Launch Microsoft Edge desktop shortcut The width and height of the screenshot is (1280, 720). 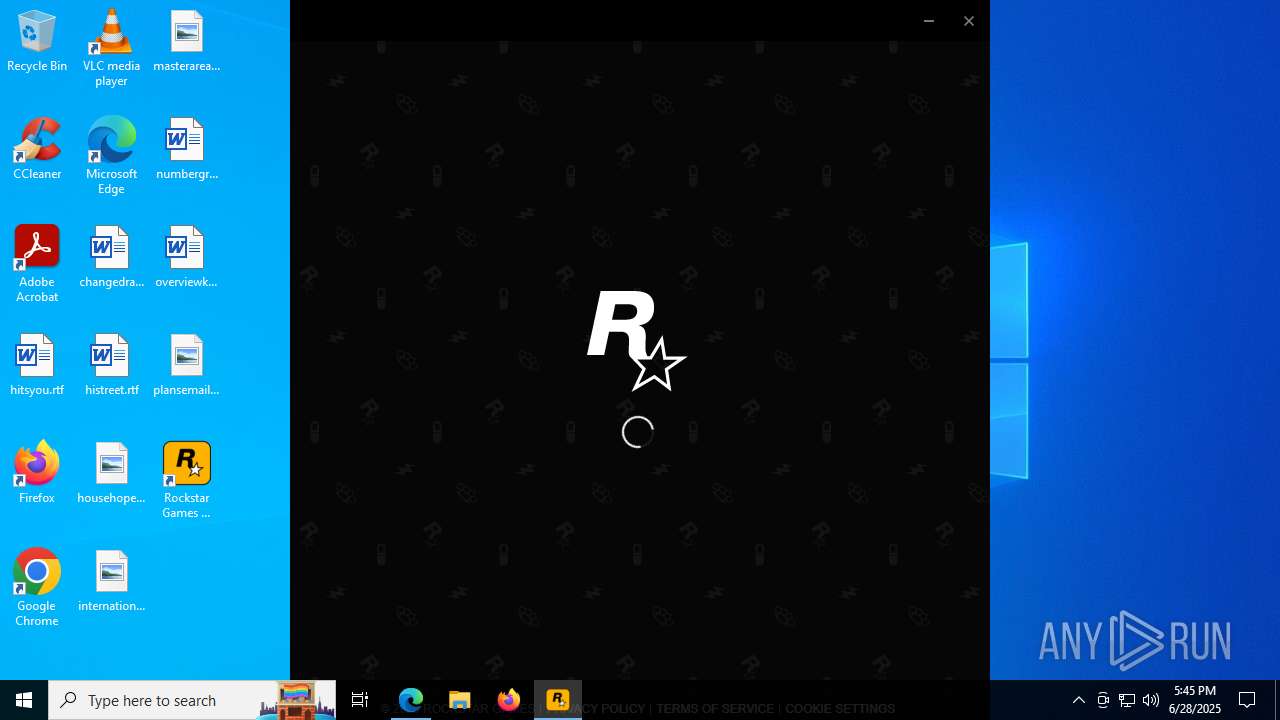click(x=111, y=156)
